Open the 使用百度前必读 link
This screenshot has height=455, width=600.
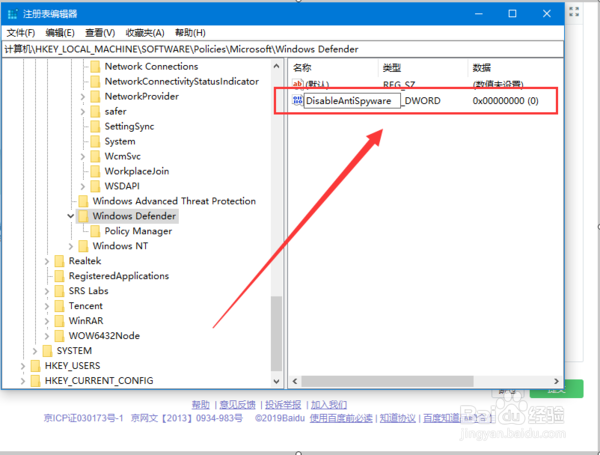[x=341, y=418]
